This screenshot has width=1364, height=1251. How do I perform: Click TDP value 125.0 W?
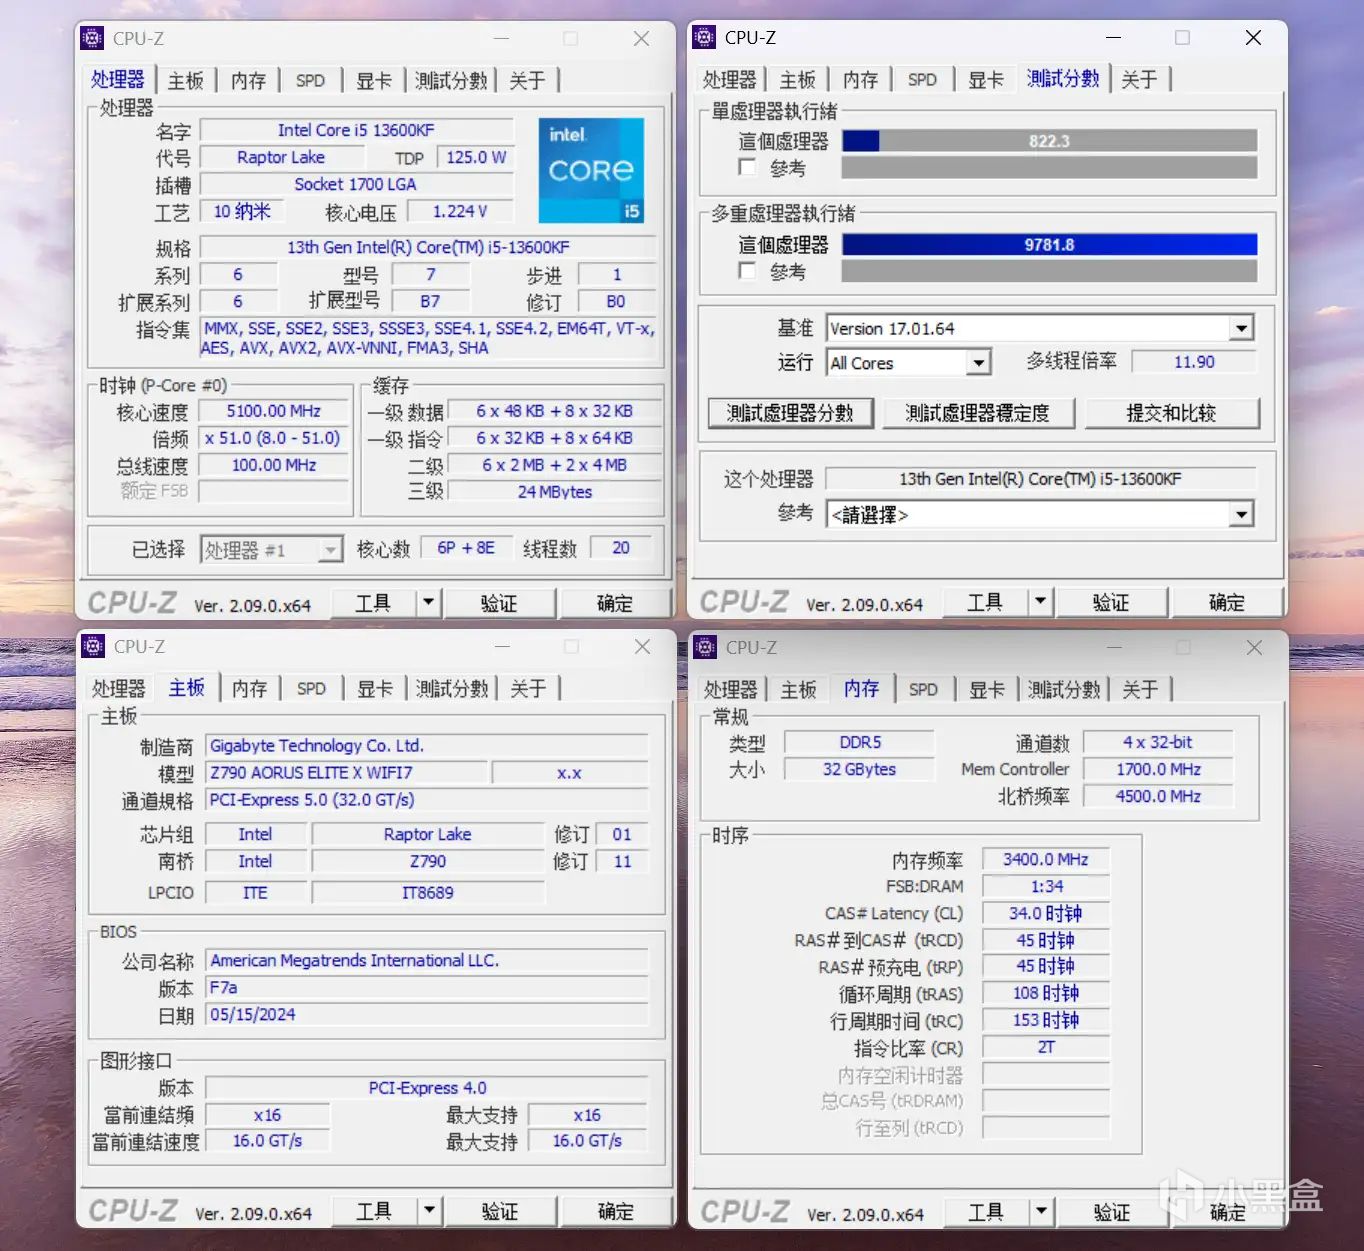click(476, 157)
